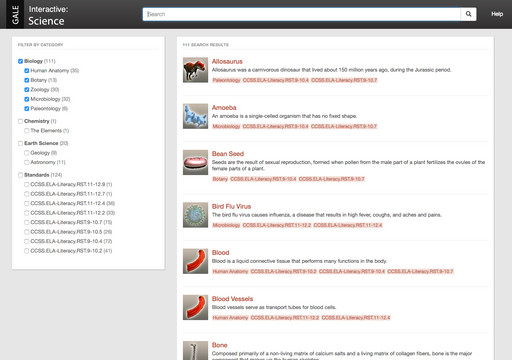Check the CCSS.ELA-Literacy.RST.9-10.5 standard filter
The height and width of the screenshot is (360, 512).
click(27, 232)
